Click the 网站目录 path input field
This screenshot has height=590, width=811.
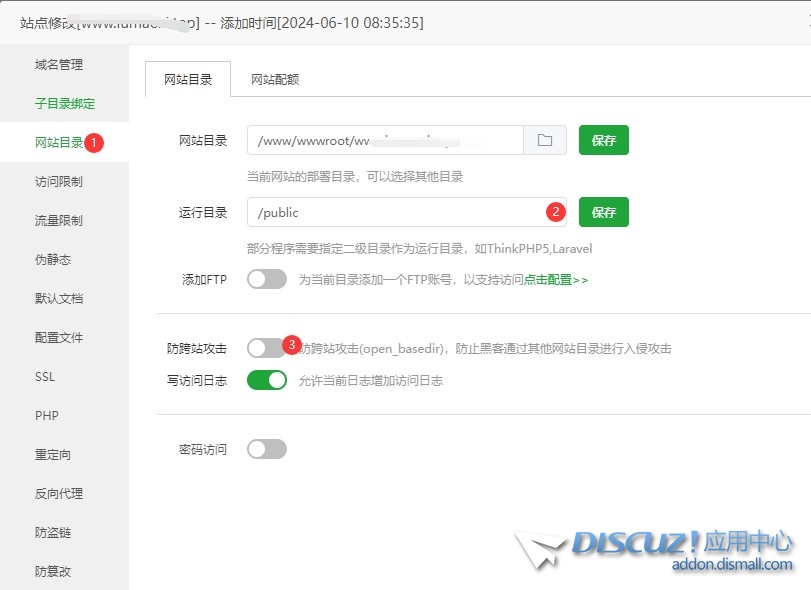[385, 141]
